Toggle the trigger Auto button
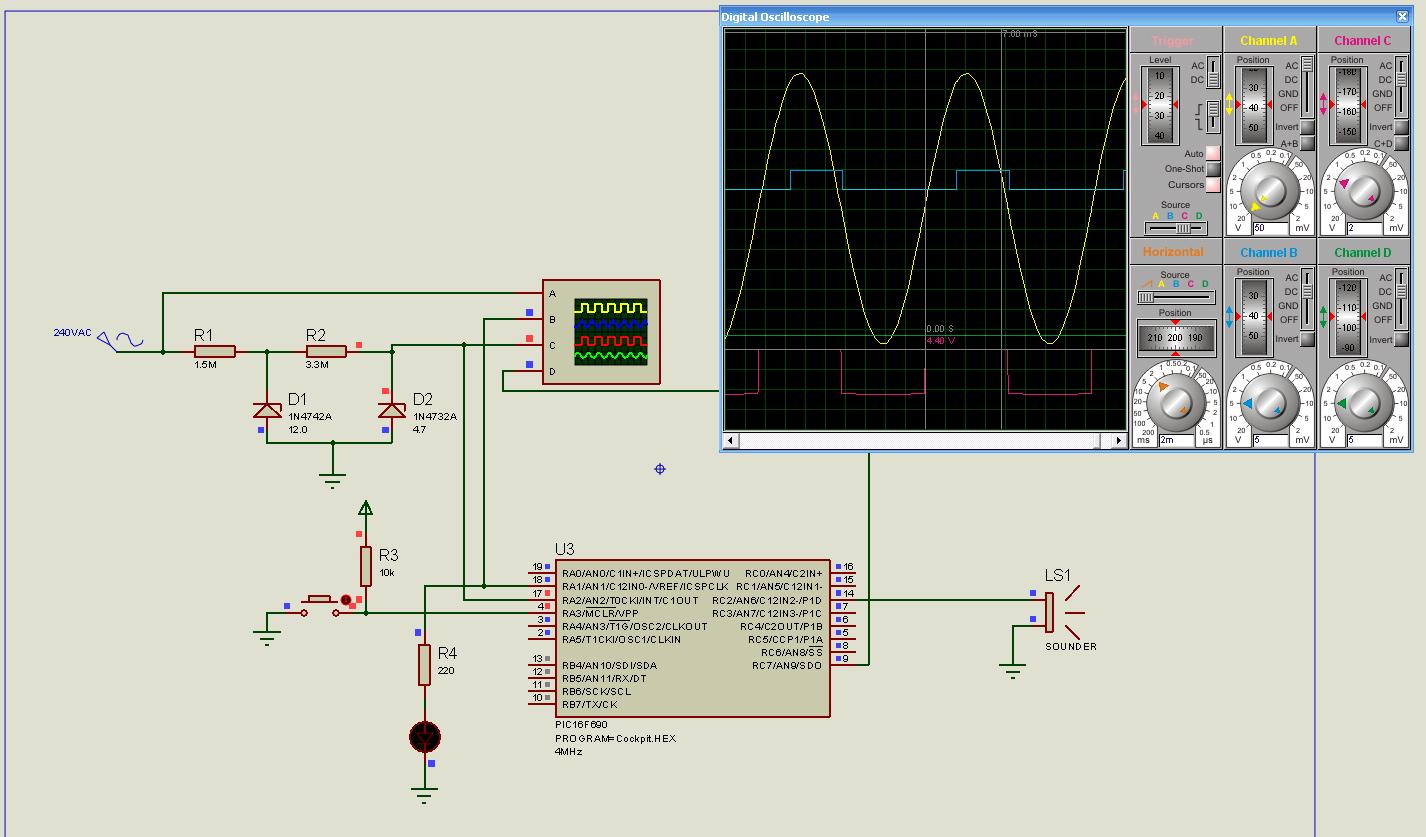The width and height of the screenshot is (1426, 837). pos(1213,153)
